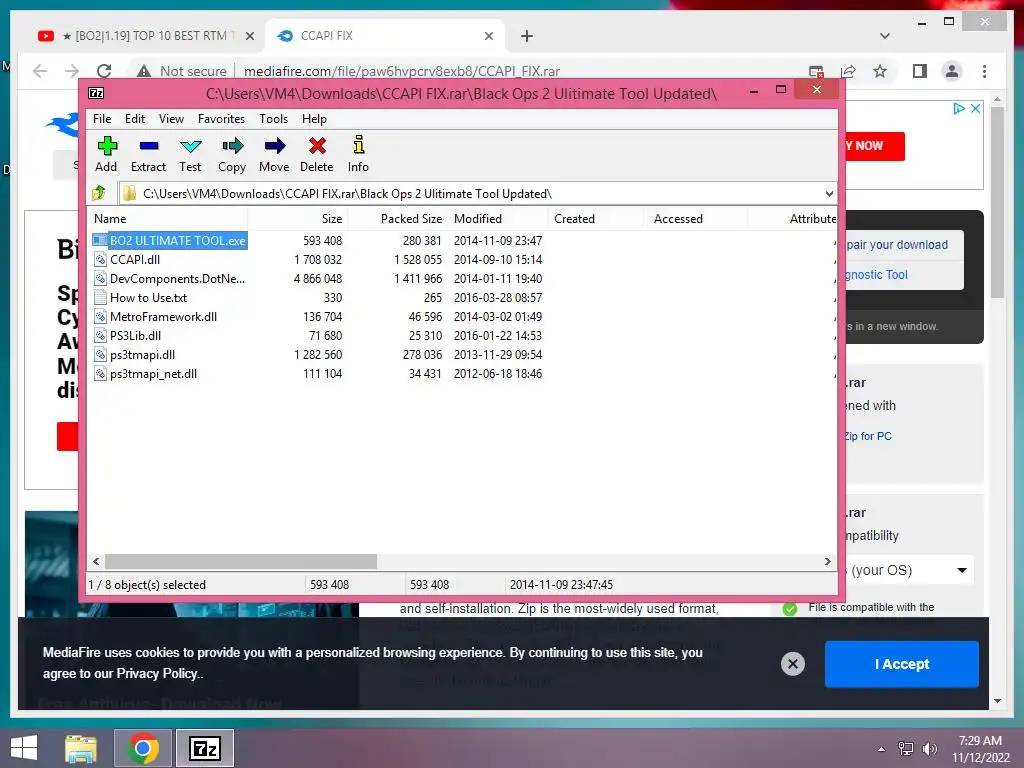The image size is (1024, 768).
Task: Click the right scroll arrow in 7-Zip
Action: coord(827,562)
